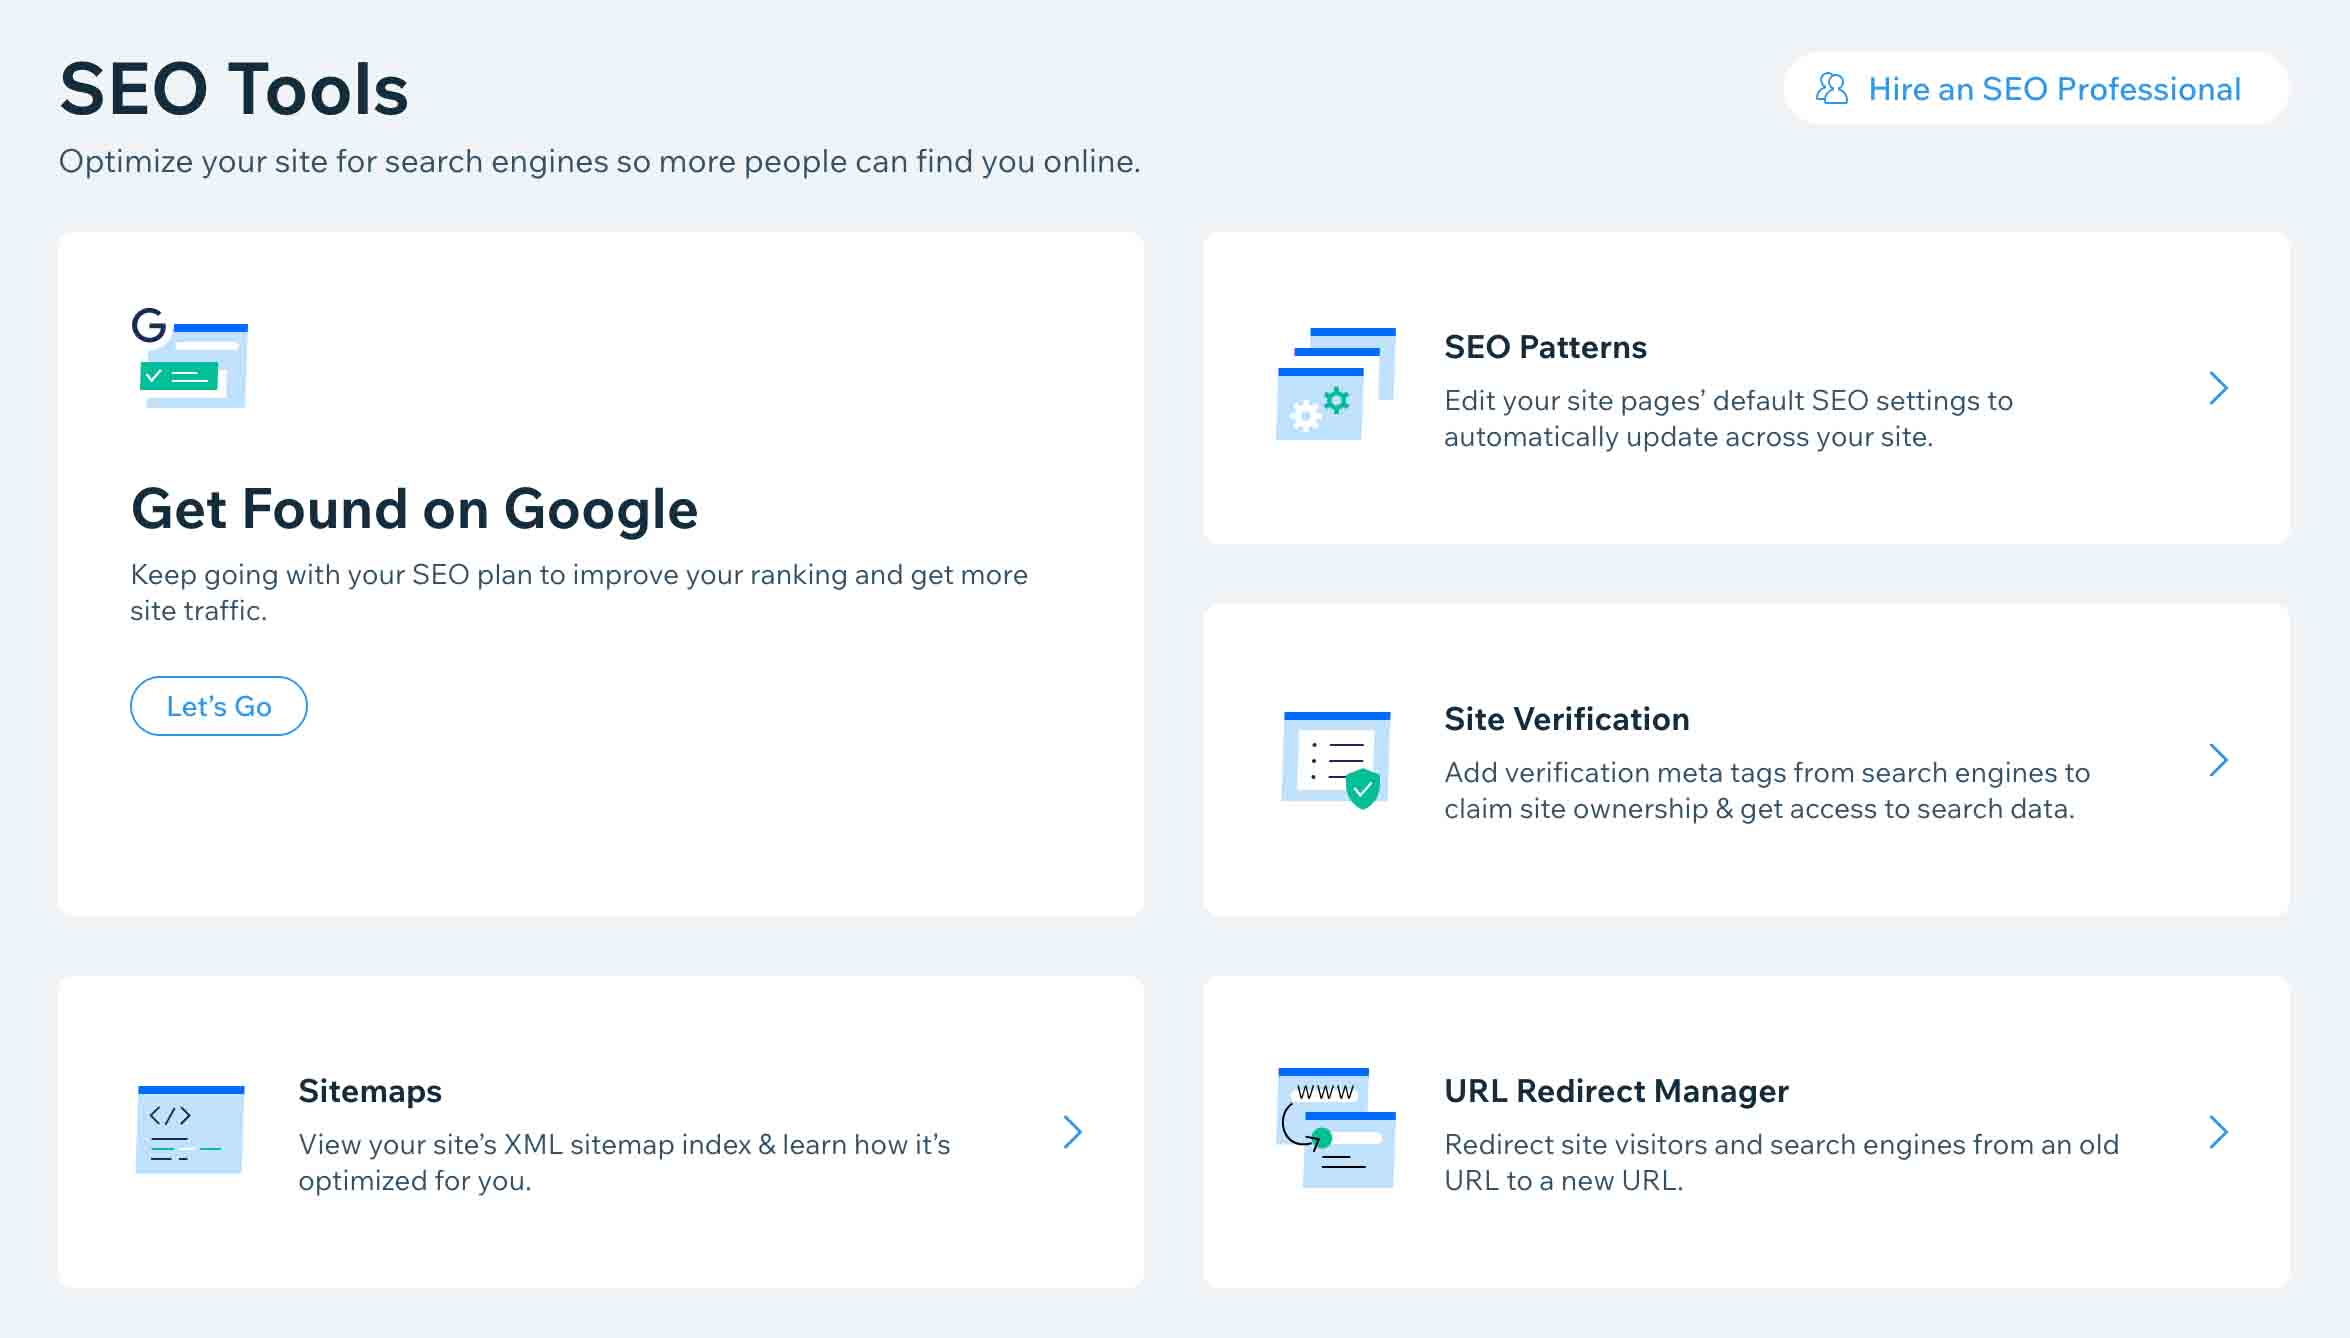
Task: Expand SEO Patterns with its chevron arrow
Action: tap(2218, 388)
